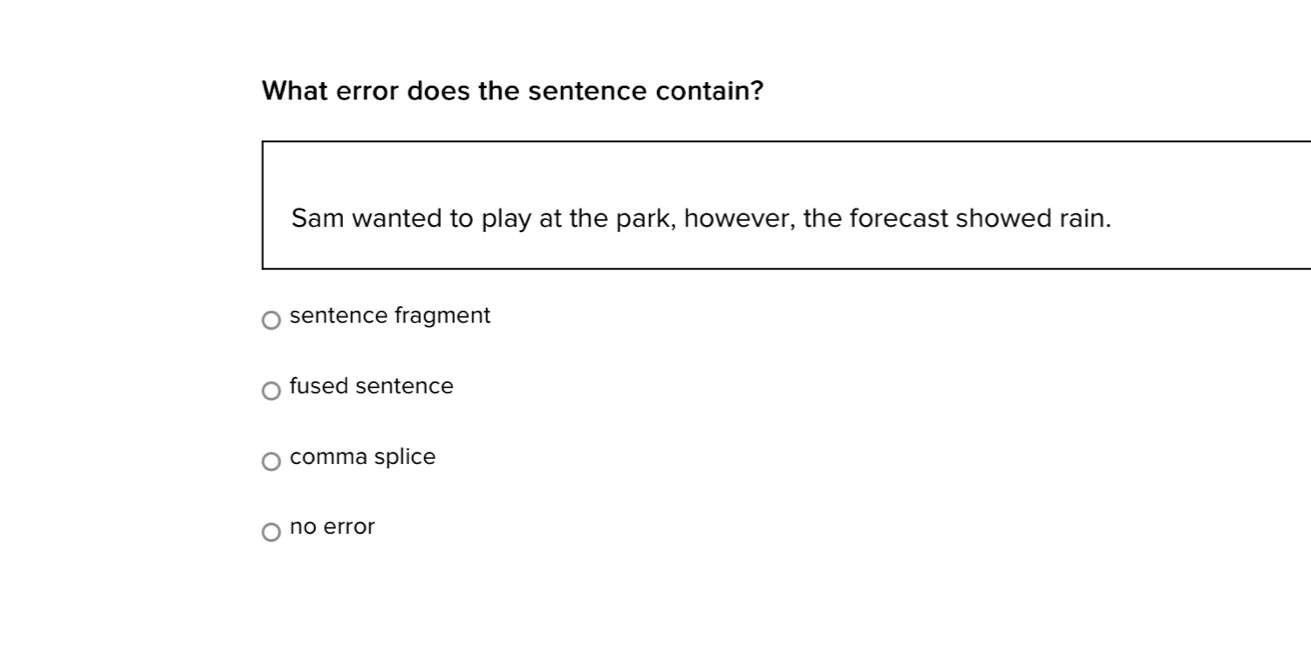Image resolution: width=1311 pixels, height=647 pixels.
Task: Select the comma splice radio button
Action: [269, 461]
